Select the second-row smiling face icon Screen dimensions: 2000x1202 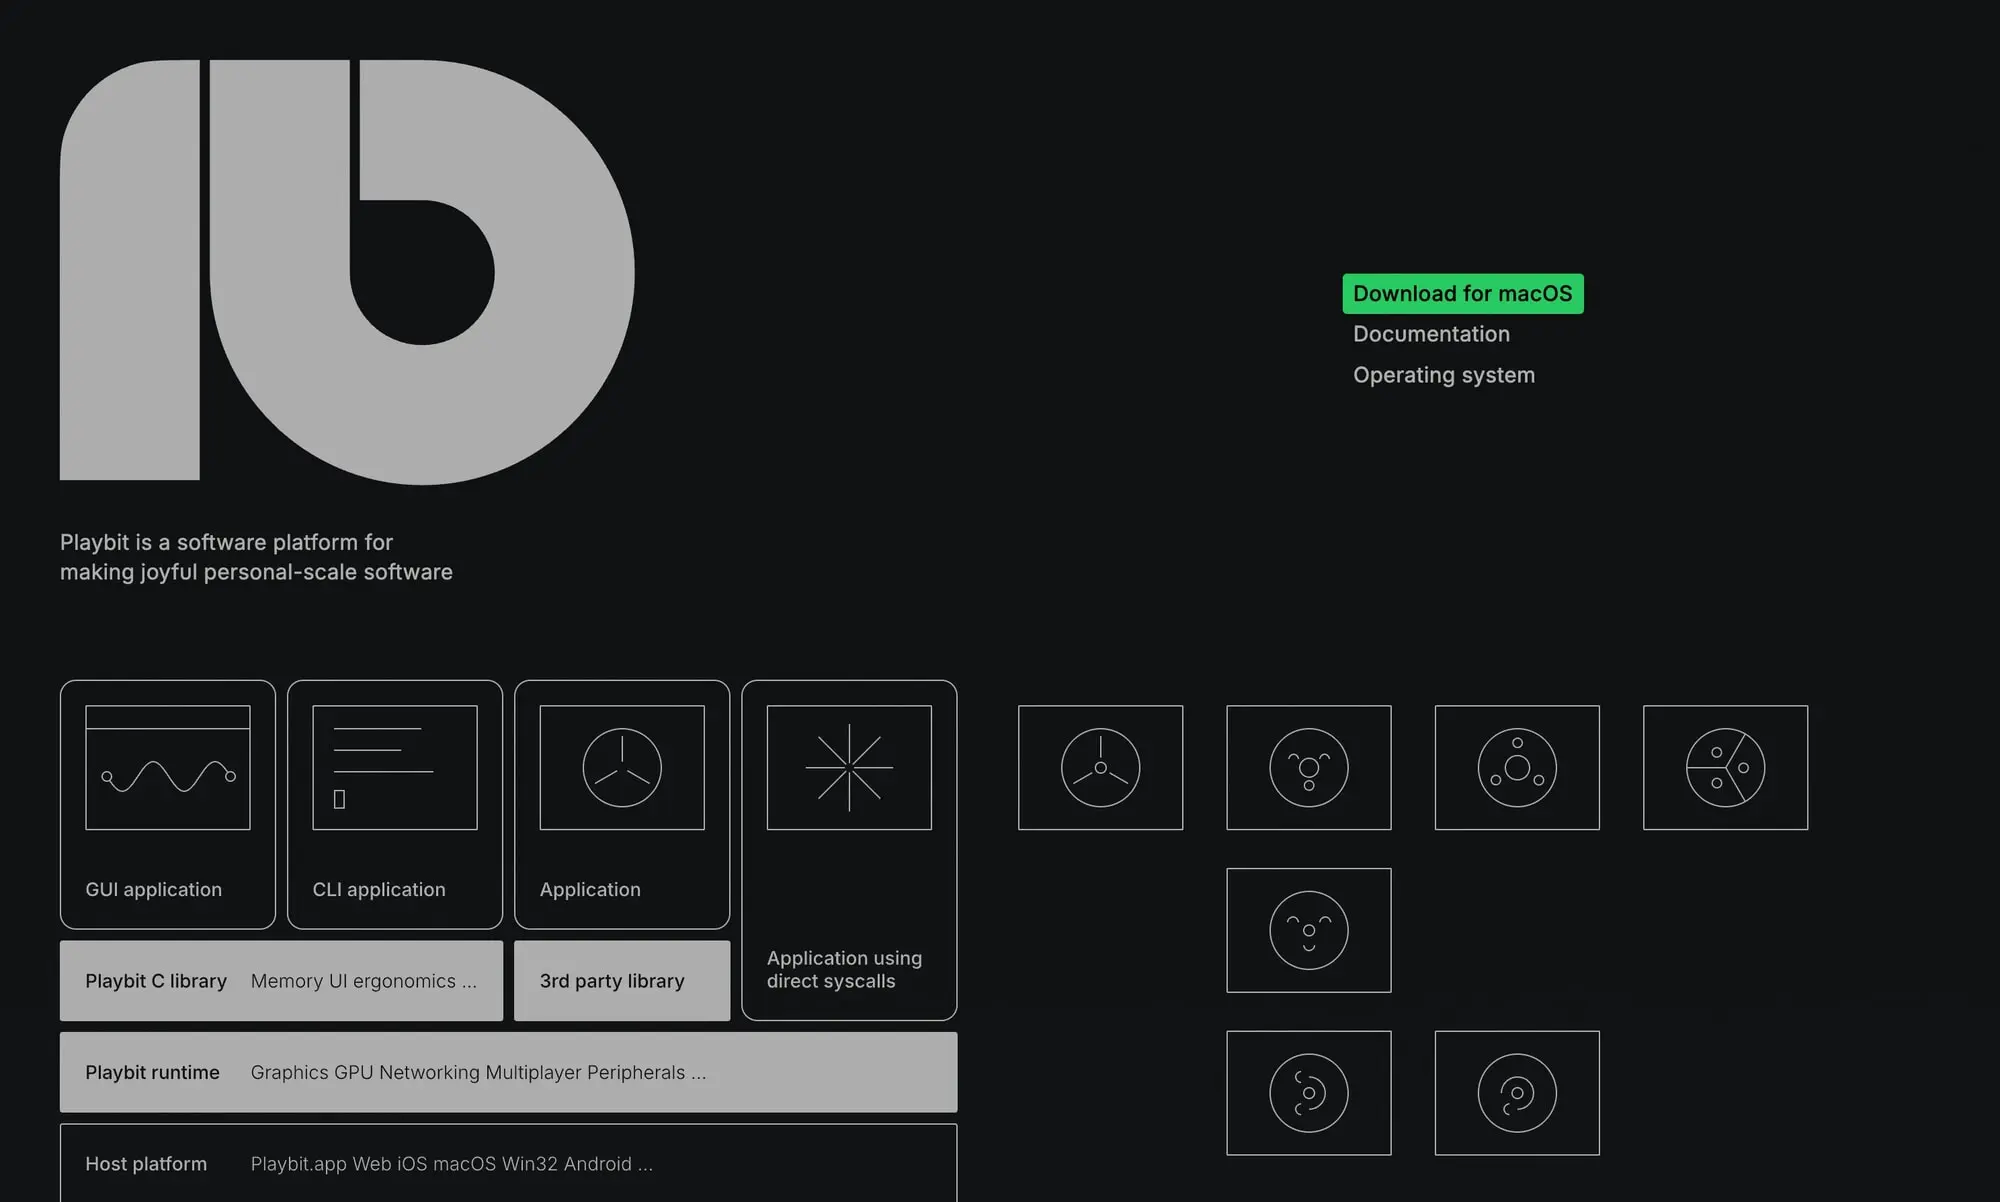pos(1308,930)
